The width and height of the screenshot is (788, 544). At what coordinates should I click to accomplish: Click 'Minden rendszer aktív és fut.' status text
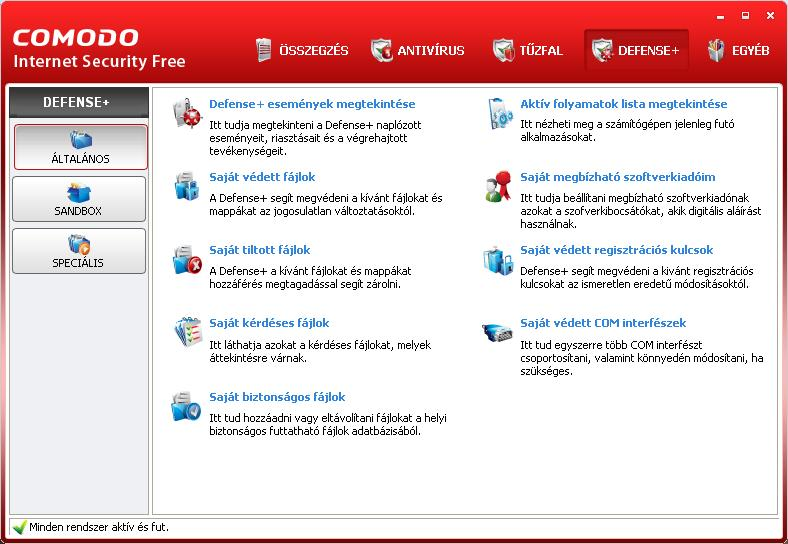[98, 527]
